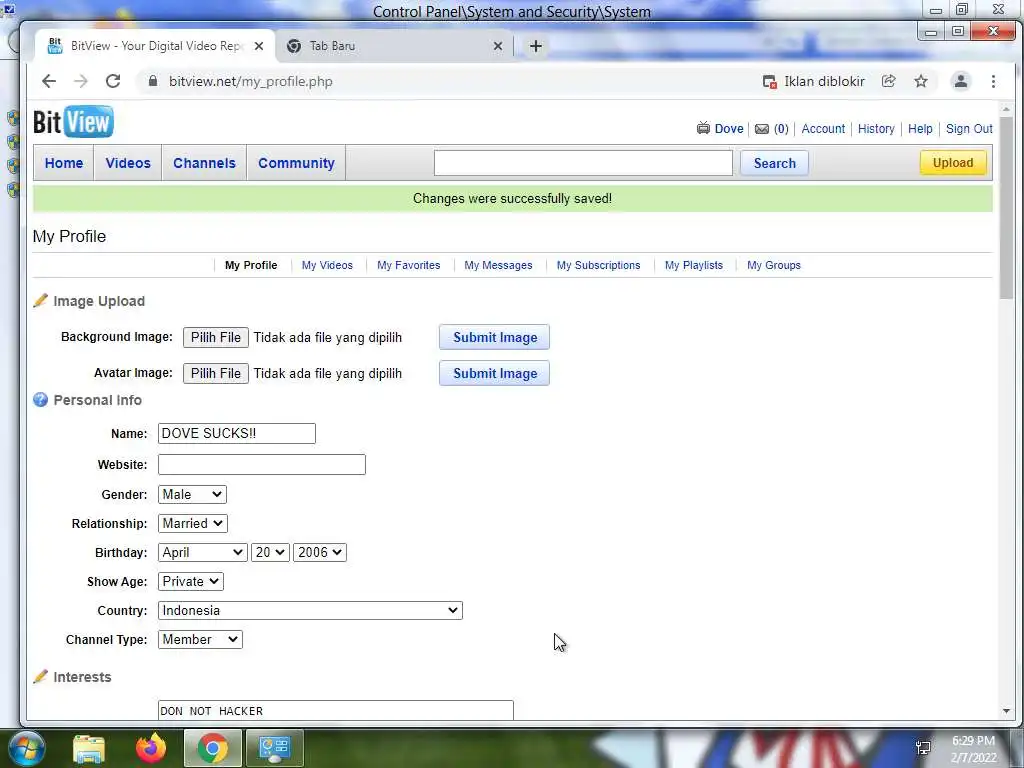Image resolution: width=1024 pixels, height=768 pixels.
Task: Open the Iklan diblokir ad blocked notice
Action: point(814,81)
